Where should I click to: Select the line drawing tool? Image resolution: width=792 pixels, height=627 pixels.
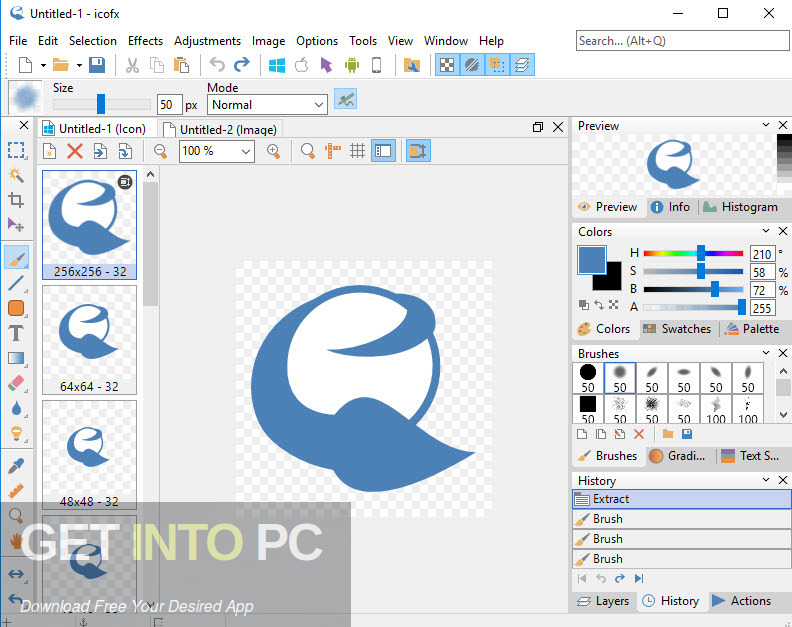(16, 283)
